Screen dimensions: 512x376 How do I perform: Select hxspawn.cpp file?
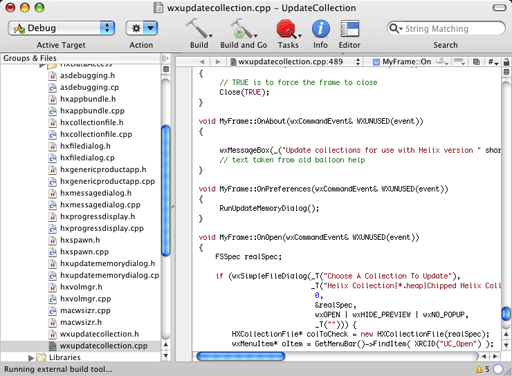pyautogui.click(x=84, y=252)
